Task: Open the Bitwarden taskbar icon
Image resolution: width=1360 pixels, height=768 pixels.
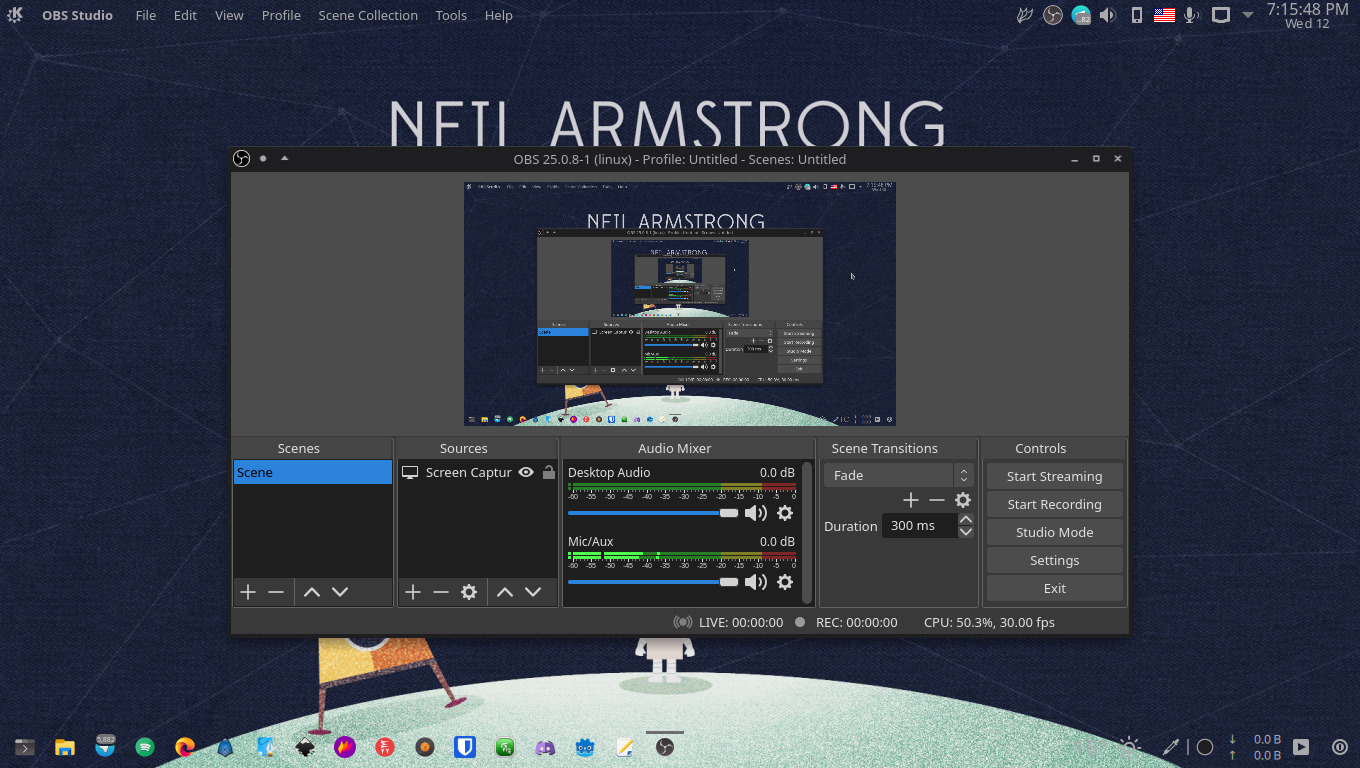Action: click(x=464, y=746)
